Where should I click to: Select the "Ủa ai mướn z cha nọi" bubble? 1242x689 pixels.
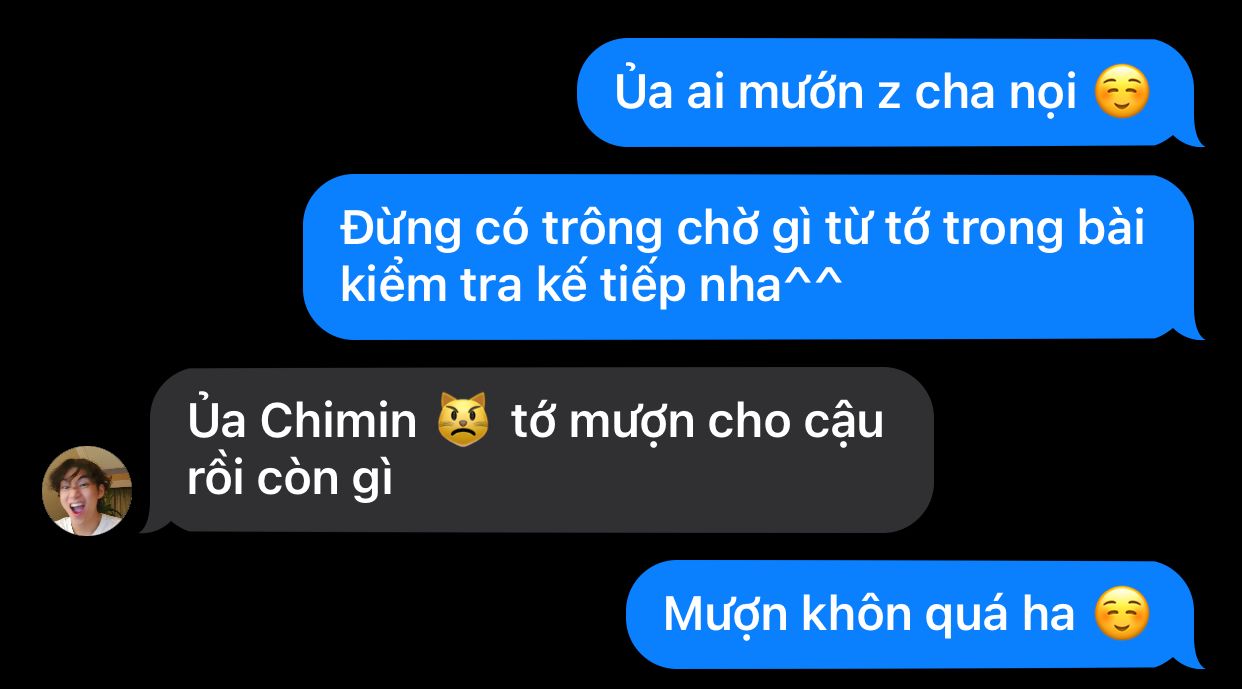[x=890, y=93]
